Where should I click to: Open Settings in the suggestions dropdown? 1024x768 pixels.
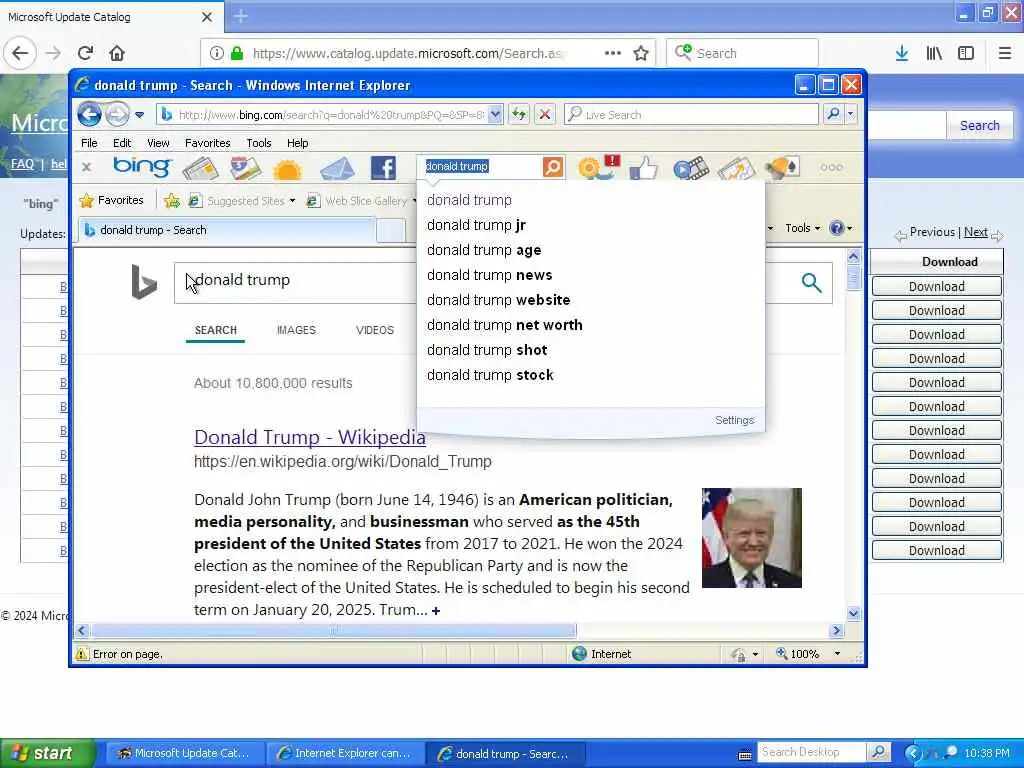735,420
